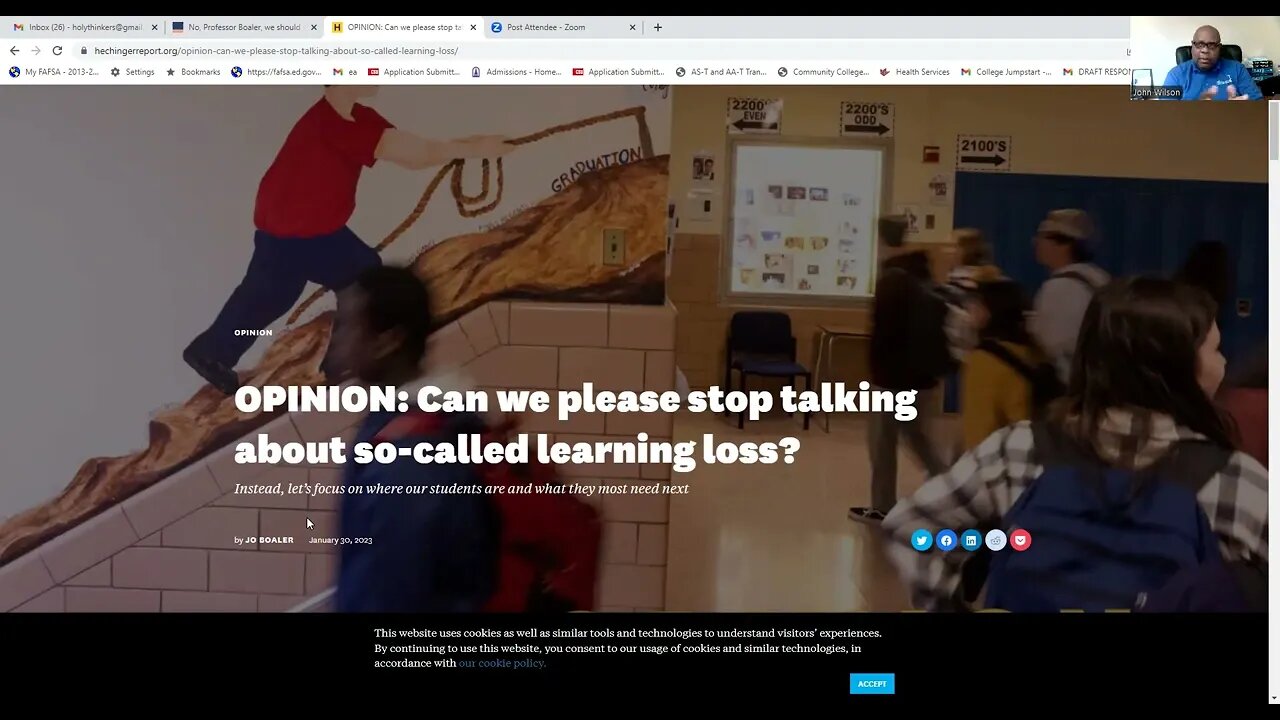The width and height of the screenshot is (1280, 720).
Task: Select the Hechinger OPINION article tab
Action: (404, 27)
